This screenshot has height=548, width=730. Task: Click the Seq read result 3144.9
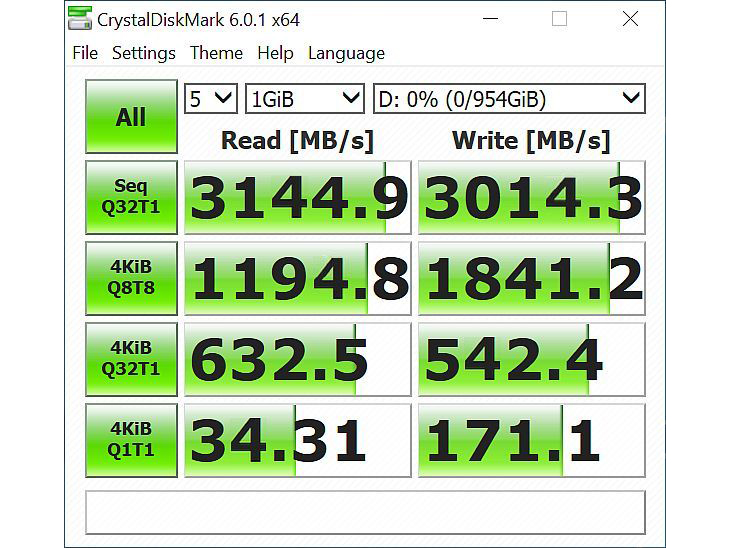[298, 197]
